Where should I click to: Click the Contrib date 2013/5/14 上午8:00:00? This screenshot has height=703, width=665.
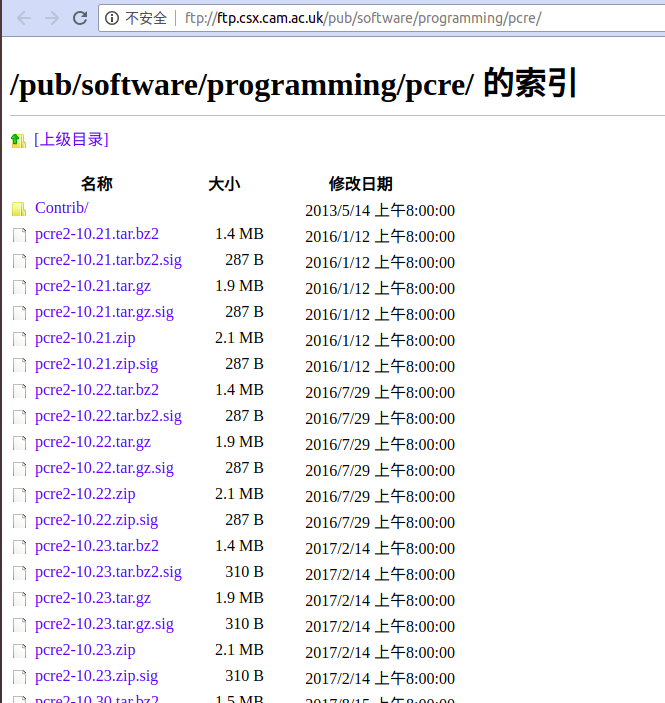380,210
